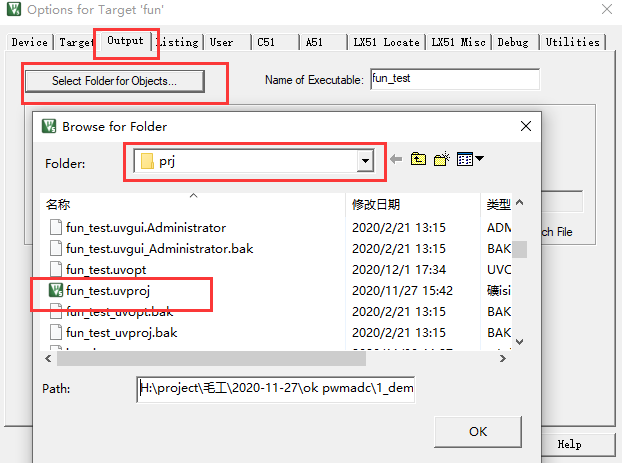Open the Utilities tab
The width and height of the screenshot is (622, 463).
coord(572,42)
